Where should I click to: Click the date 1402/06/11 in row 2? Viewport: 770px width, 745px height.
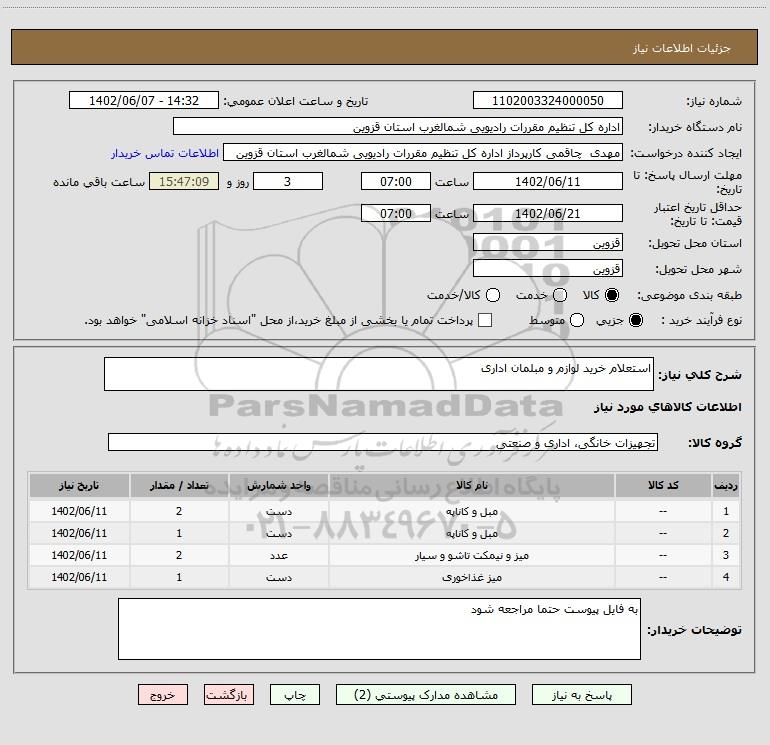pos(79,533)
